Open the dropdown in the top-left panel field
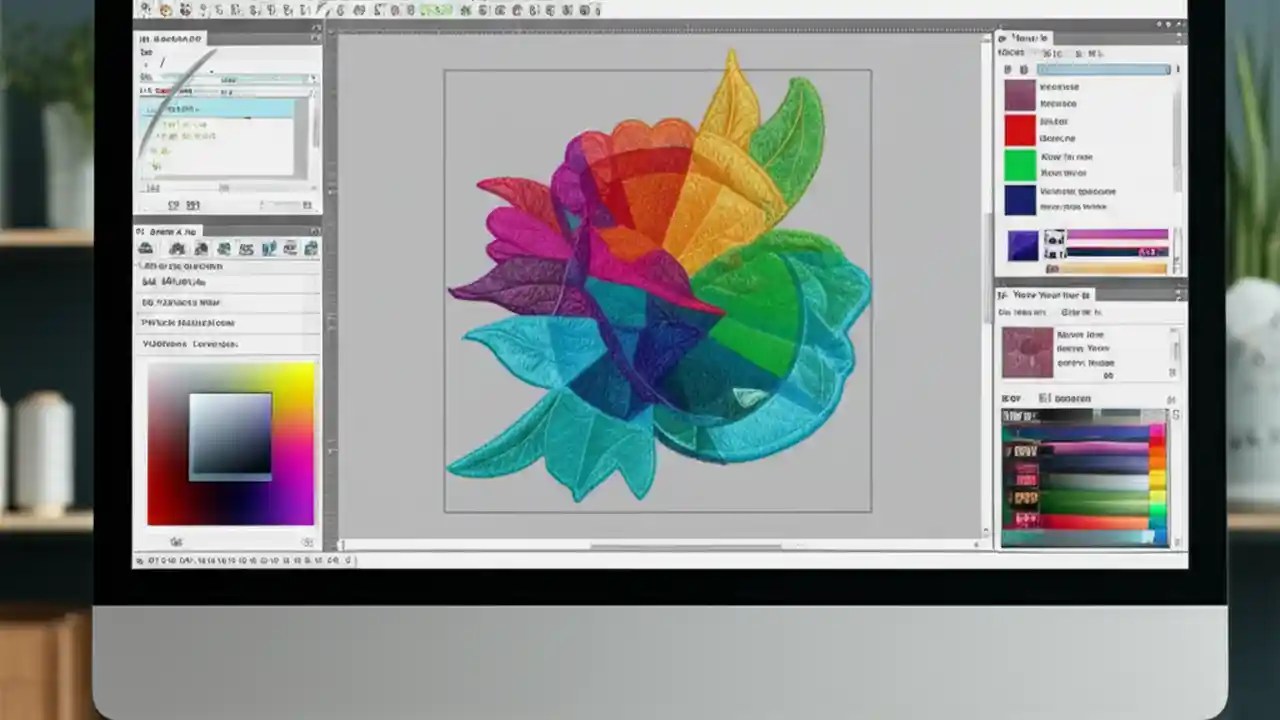The image size is (1280, 720). [x=313, y=77]
